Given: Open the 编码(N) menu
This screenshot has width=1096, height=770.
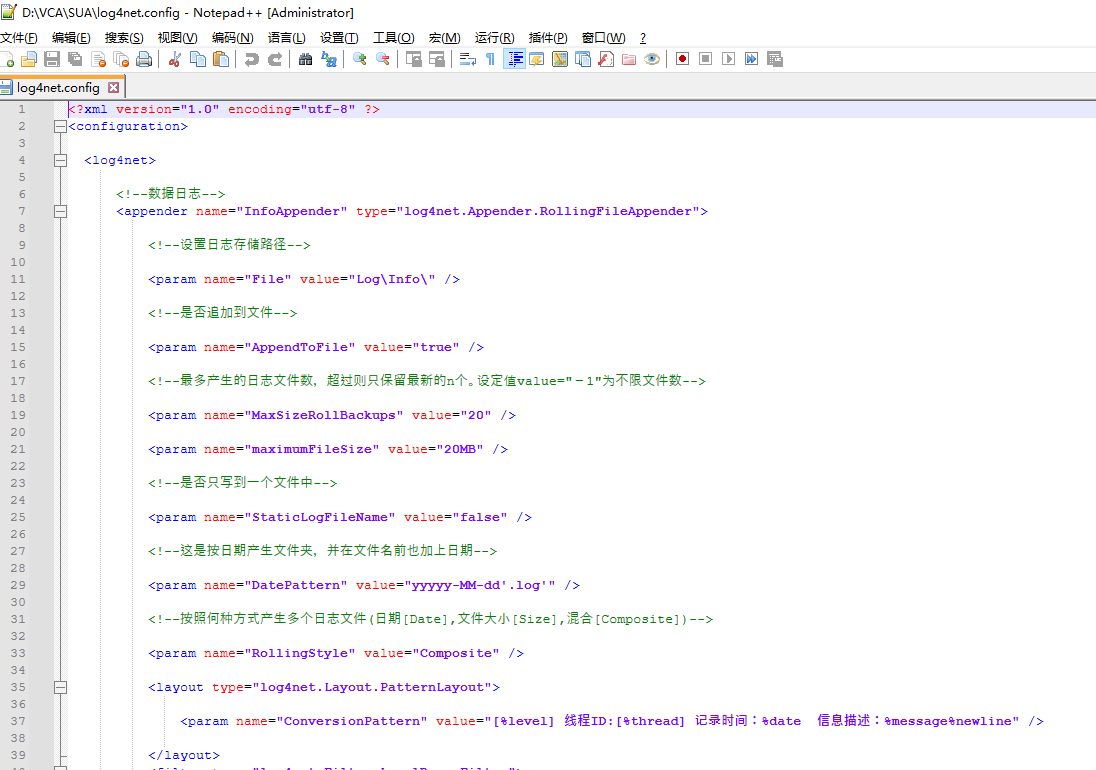Looking at the screenshot, I should pos(233,38).
